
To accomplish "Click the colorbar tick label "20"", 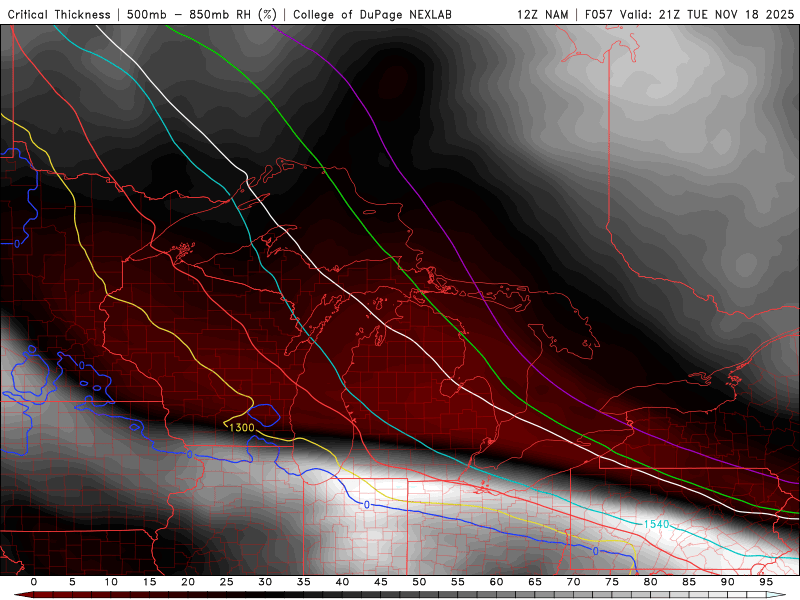I will point(188,582).
